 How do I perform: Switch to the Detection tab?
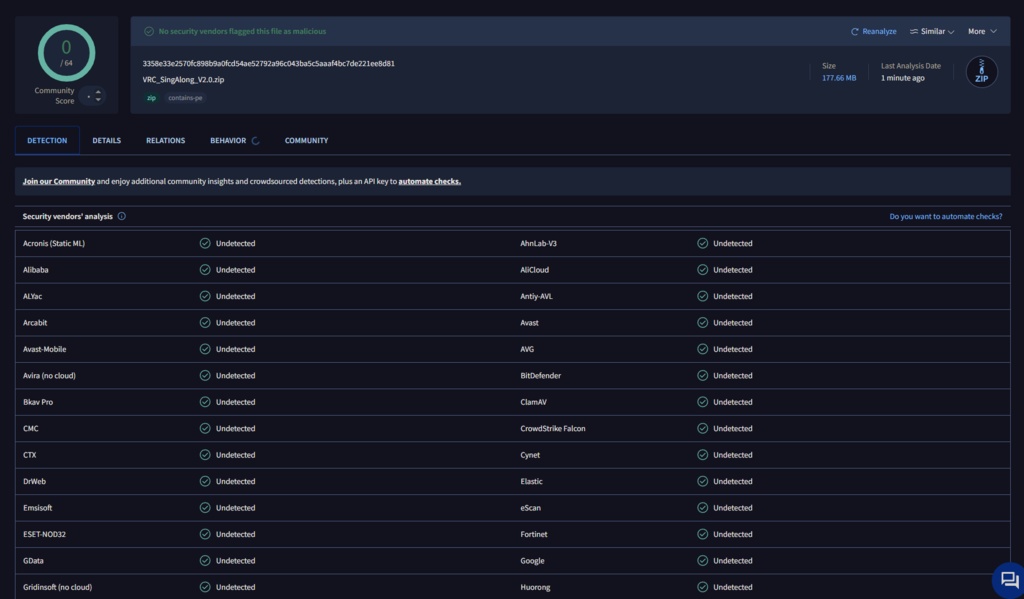pos(47,140)
